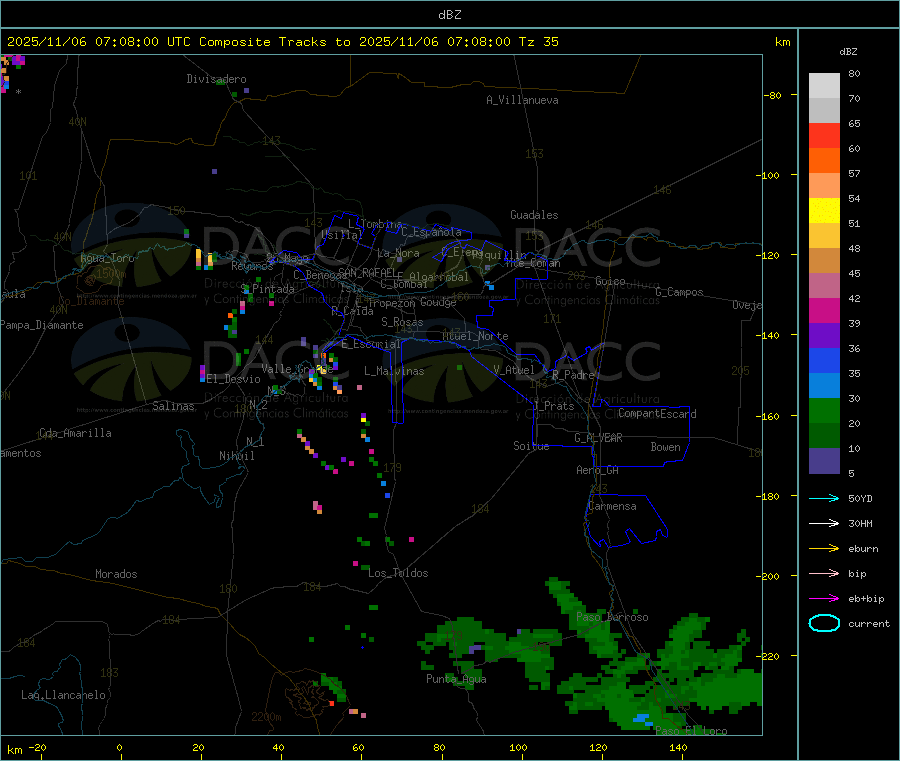Click the Bowen map label
This screenshot has width=900, height=761.
666,447
